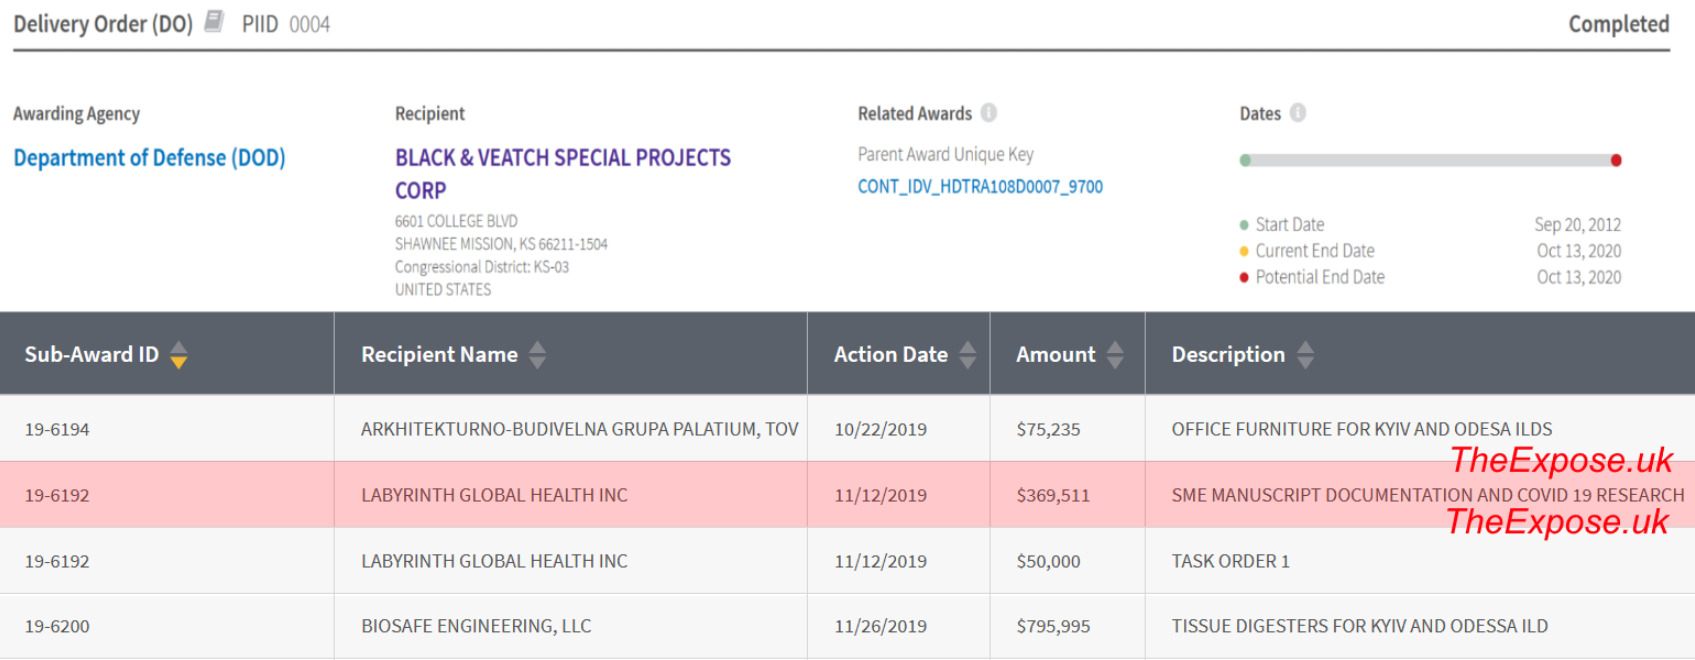The image size is (1695, 660).
Task: Open parent award CONT_IDV_HDTRA108D0007_9700 link
Action: pos(980,187)
